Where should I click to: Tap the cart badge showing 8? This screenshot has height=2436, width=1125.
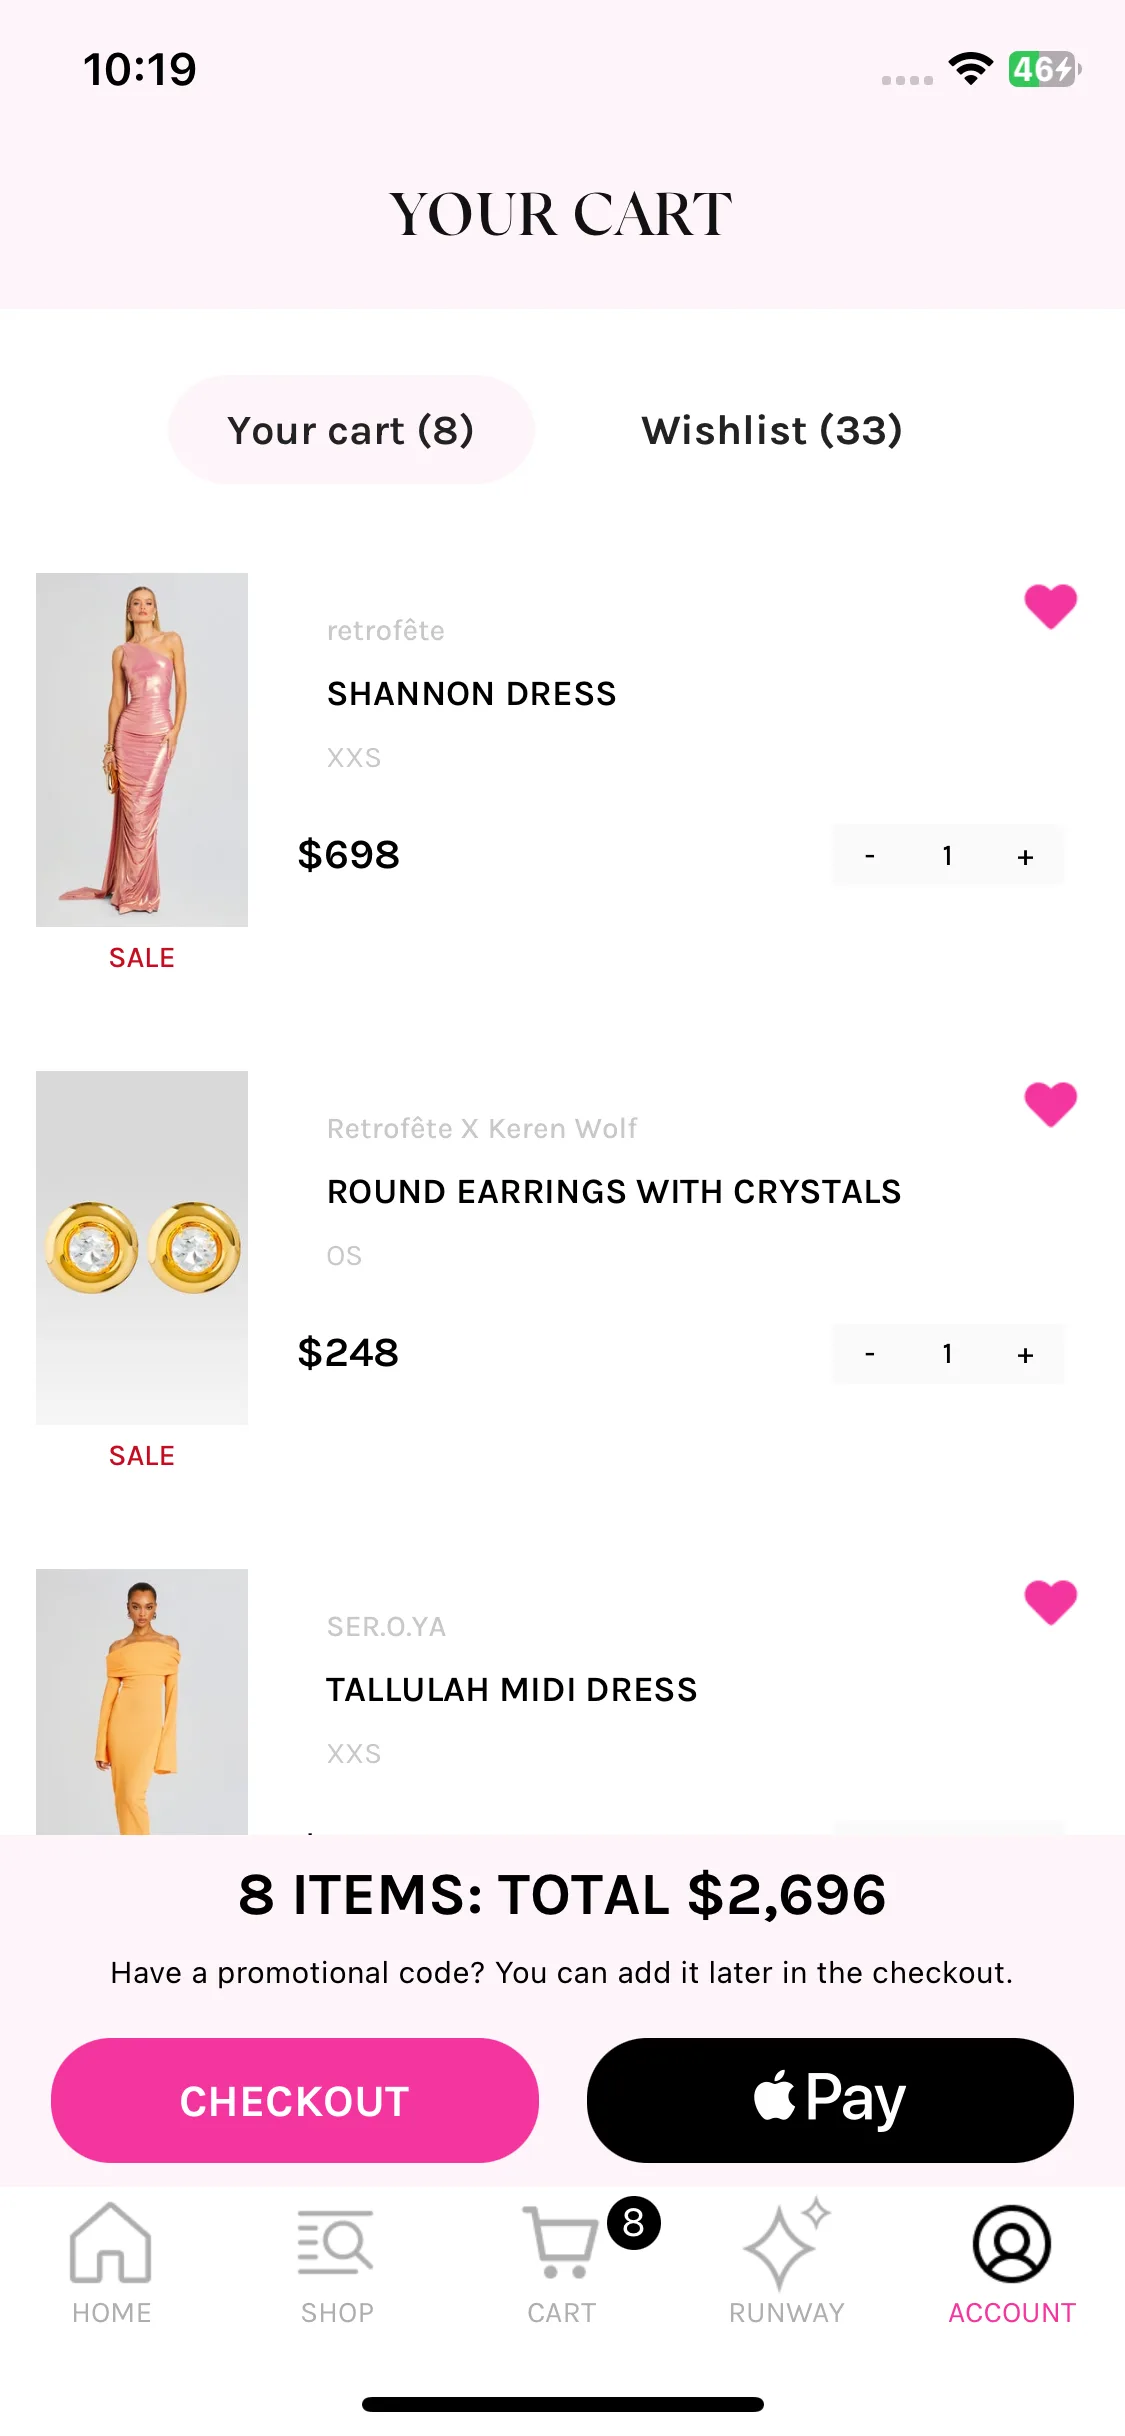coord(634,2223)
